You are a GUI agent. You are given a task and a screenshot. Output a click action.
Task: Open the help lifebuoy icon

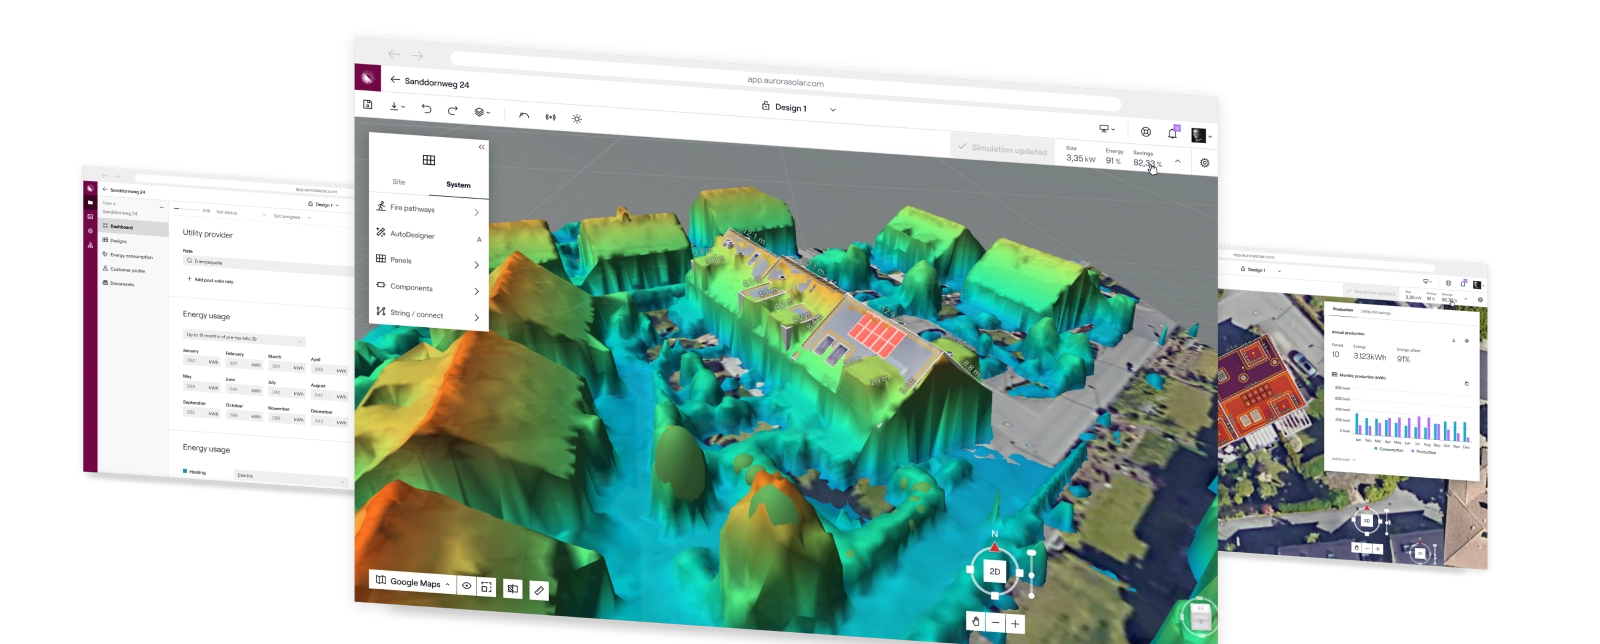pyautogui.click(x=1146, y=132)
